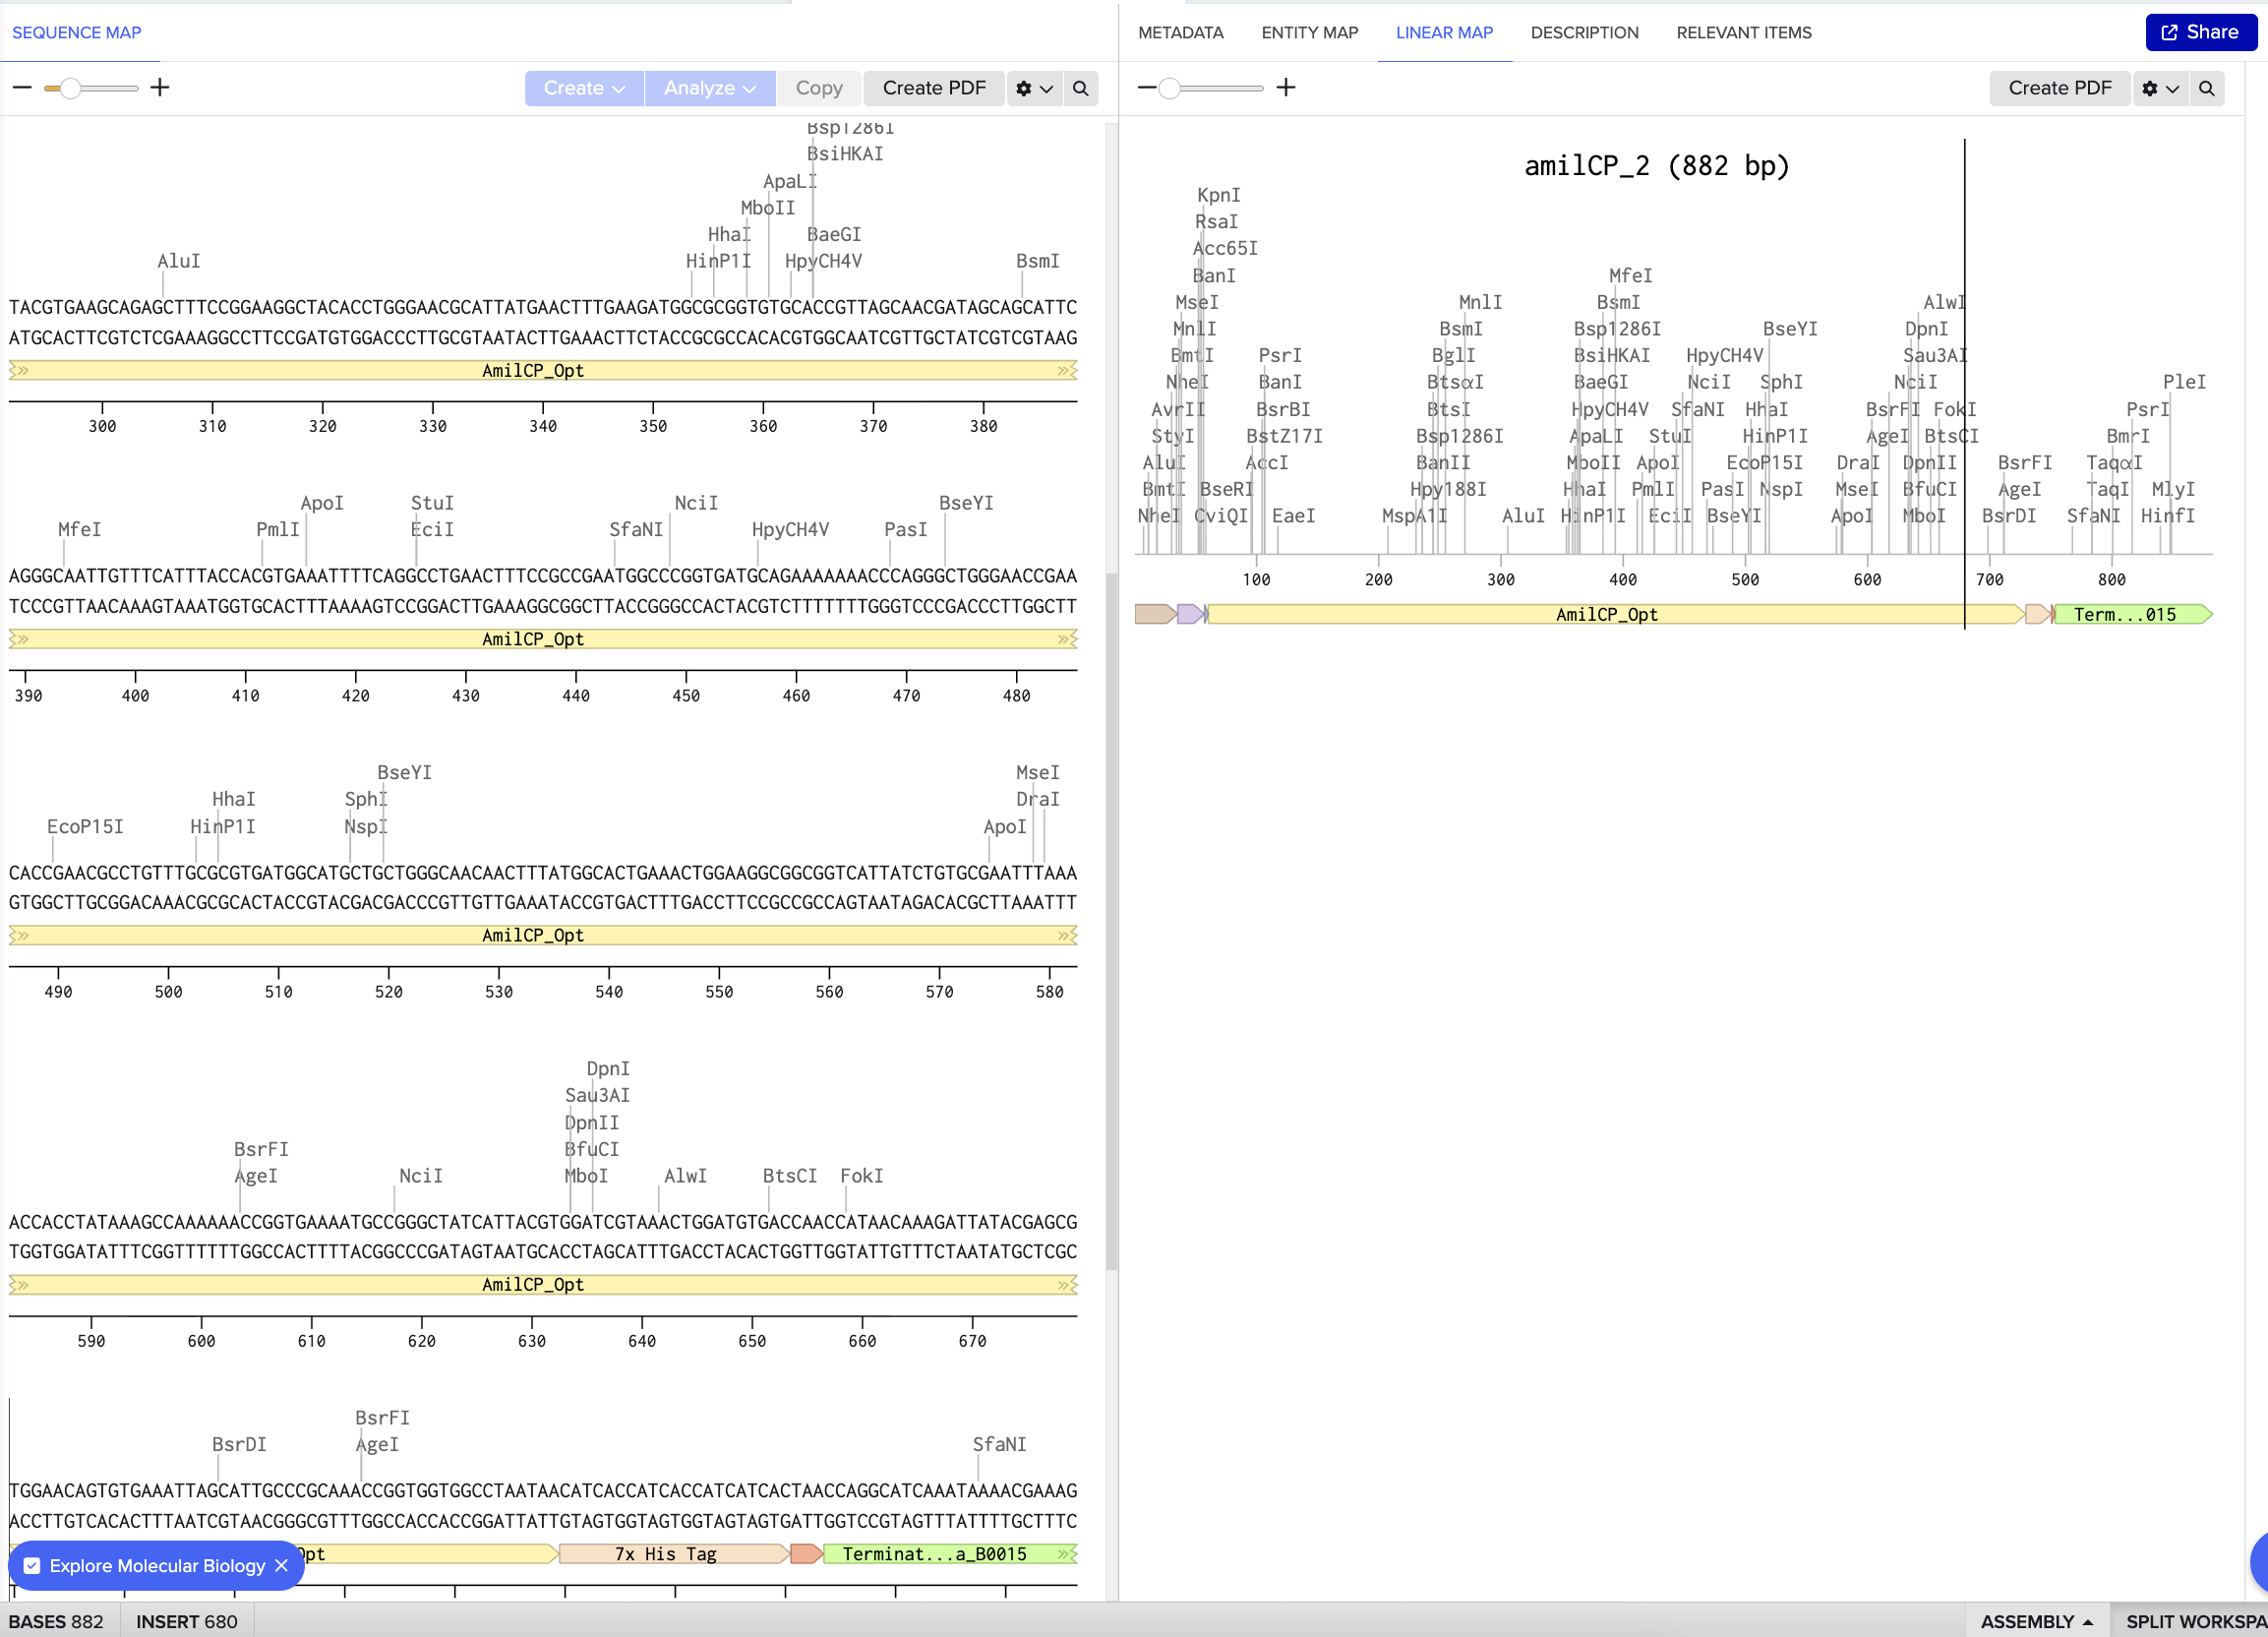Screen dimensions: 2268x1637
Task: Switch to the METADATA tab
Action: pyautogui.click(x=1181, y=32)
